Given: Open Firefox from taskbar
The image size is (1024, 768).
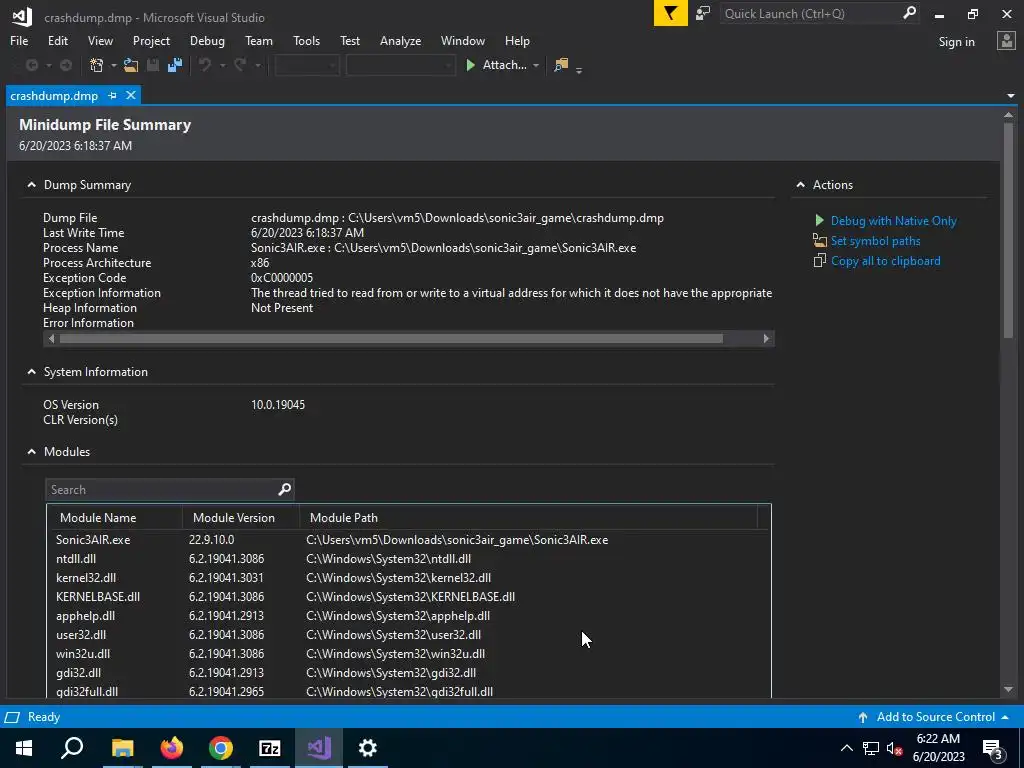Looking at the screenshot, I should tap(171, 748).
